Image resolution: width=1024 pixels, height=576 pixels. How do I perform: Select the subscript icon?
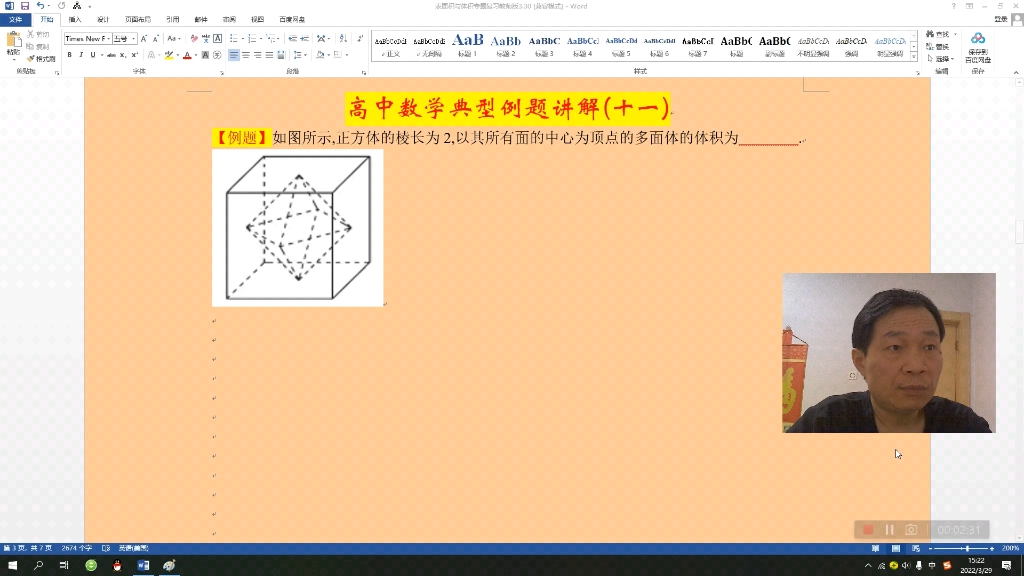[x=123, y=54]
